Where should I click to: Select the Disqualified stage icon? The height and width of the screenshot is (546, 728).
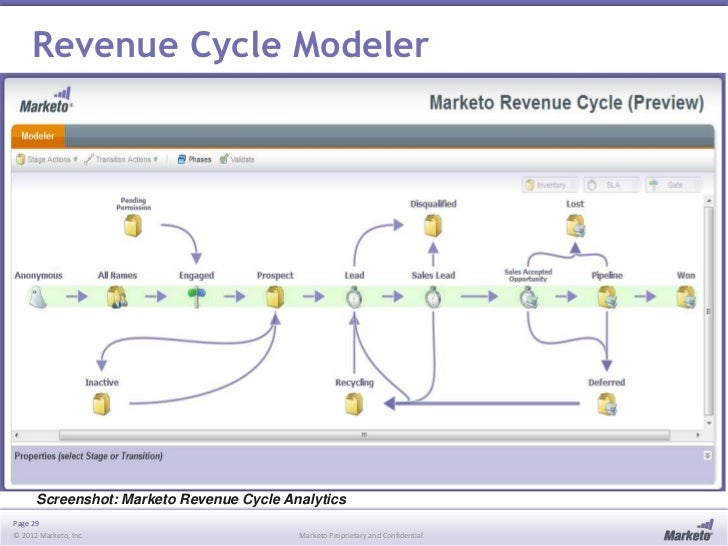coord(433,226)
